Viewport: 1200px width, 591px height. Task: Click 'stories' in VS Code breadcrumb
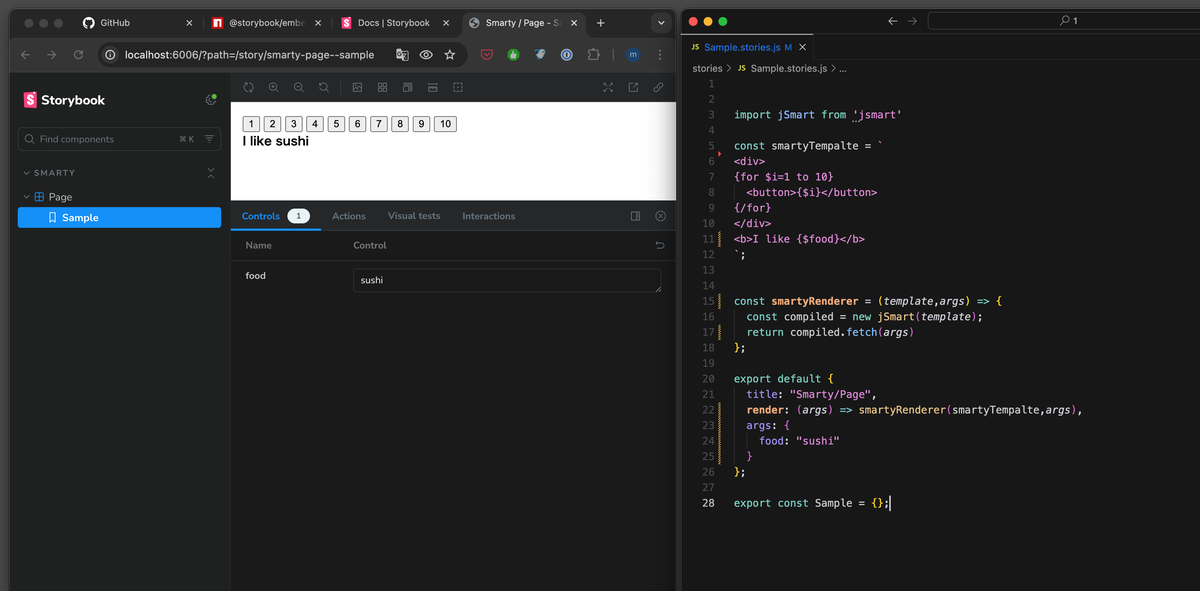pyautogui.click(x=707, y=69)
